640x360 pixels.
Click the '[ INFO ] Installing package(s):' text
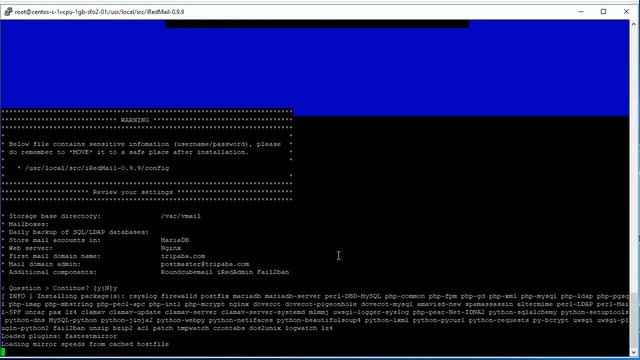63,296
